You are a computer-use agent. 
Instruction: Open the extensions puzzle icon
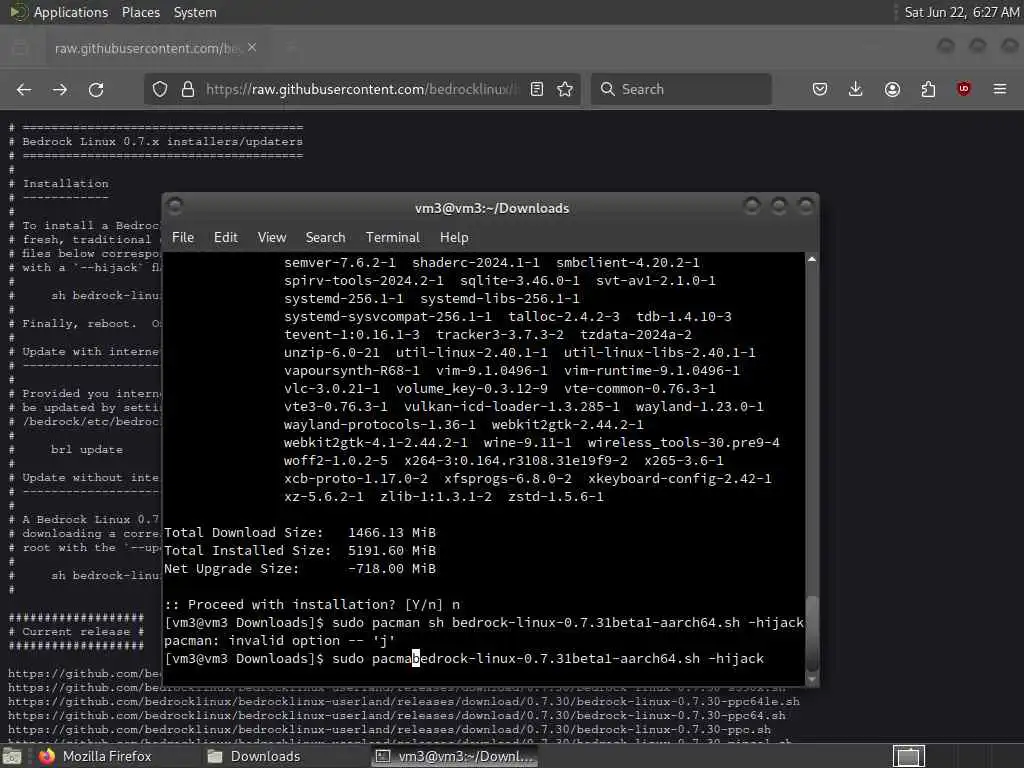click(928, 89)
